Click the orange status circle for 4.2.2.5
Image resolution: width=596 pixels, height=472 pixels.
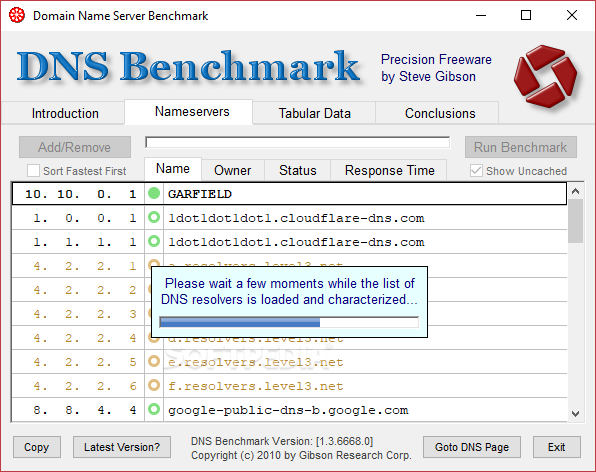pyautogui.click(x=154, y=361)
